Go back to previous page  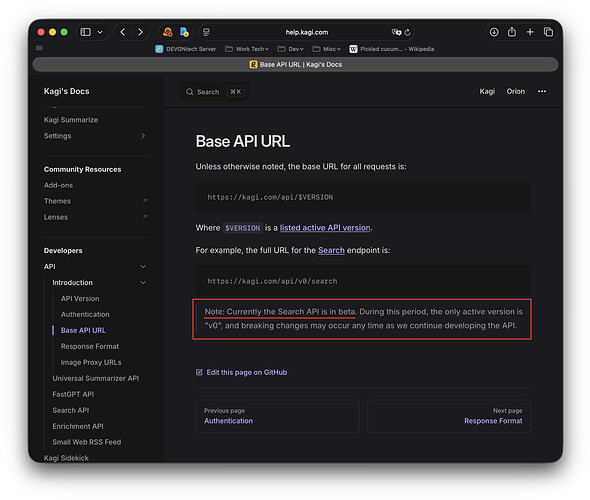[123, 32]
